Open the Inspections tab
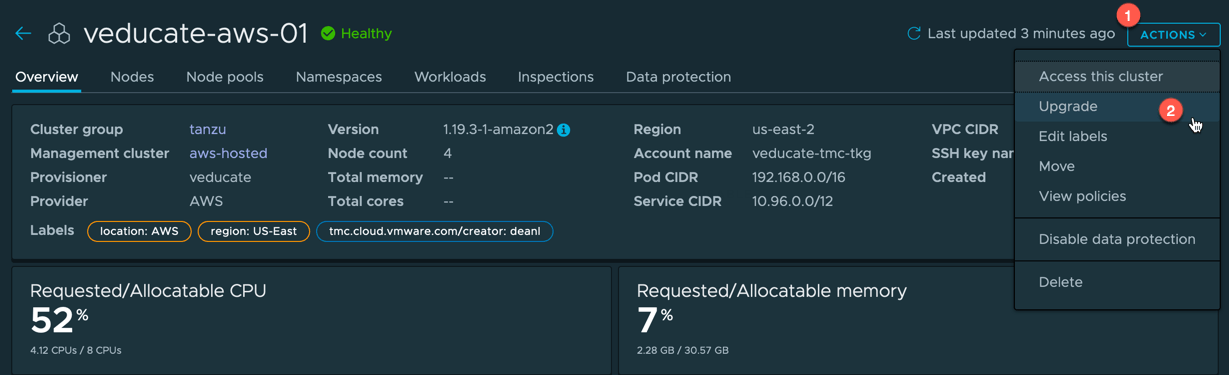Viewport: 1229px width, 375px height. pyautogui.click(x=556, y=77)
